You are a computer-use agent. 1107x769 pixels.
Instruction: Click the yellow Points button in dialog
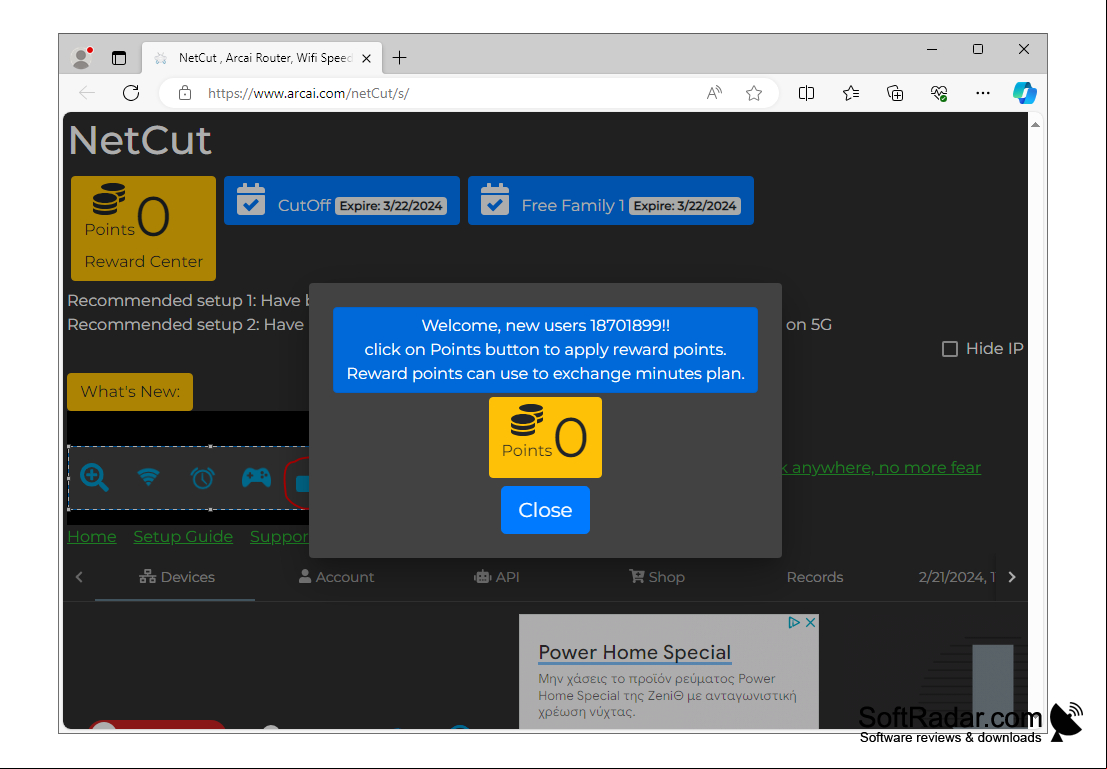(545, 437)
